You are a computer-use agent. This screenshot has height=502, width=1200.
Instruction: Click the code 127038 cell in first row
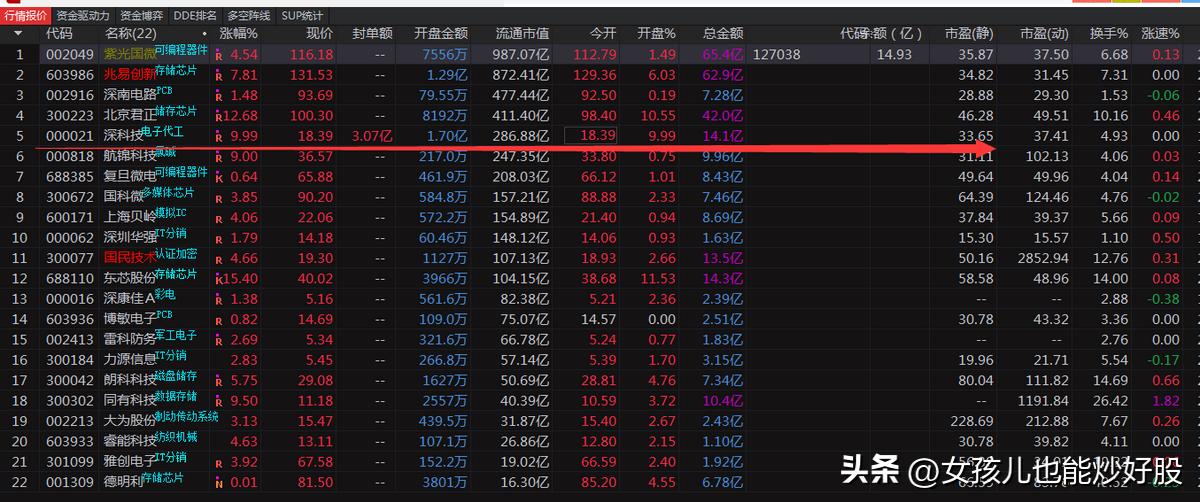(x=775, y=55)
